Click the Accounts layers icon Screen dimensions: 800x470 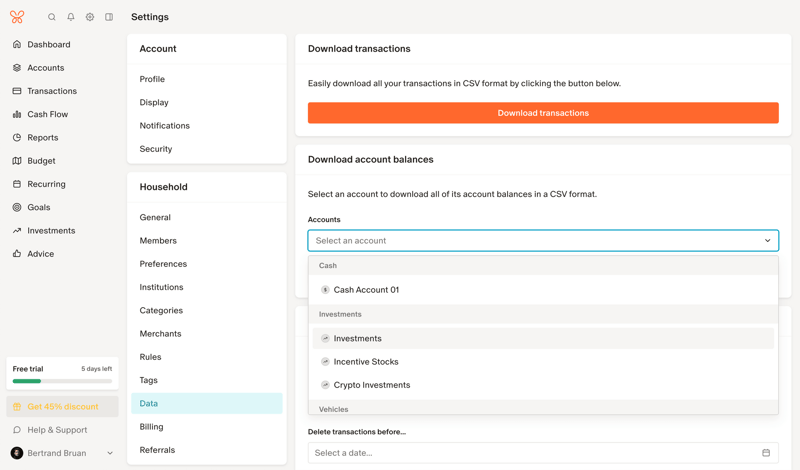click(17, 67)
